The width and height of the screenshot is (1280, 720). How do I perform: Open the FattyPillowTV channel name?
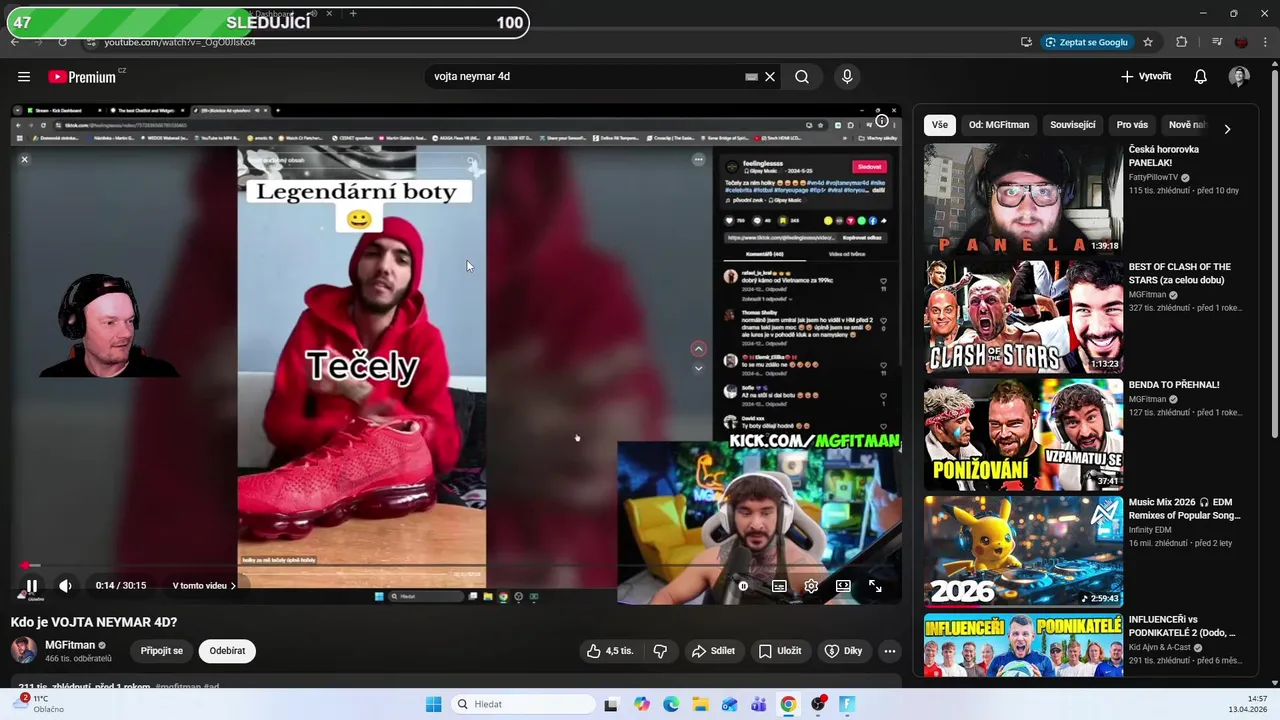coord(1153,177)
